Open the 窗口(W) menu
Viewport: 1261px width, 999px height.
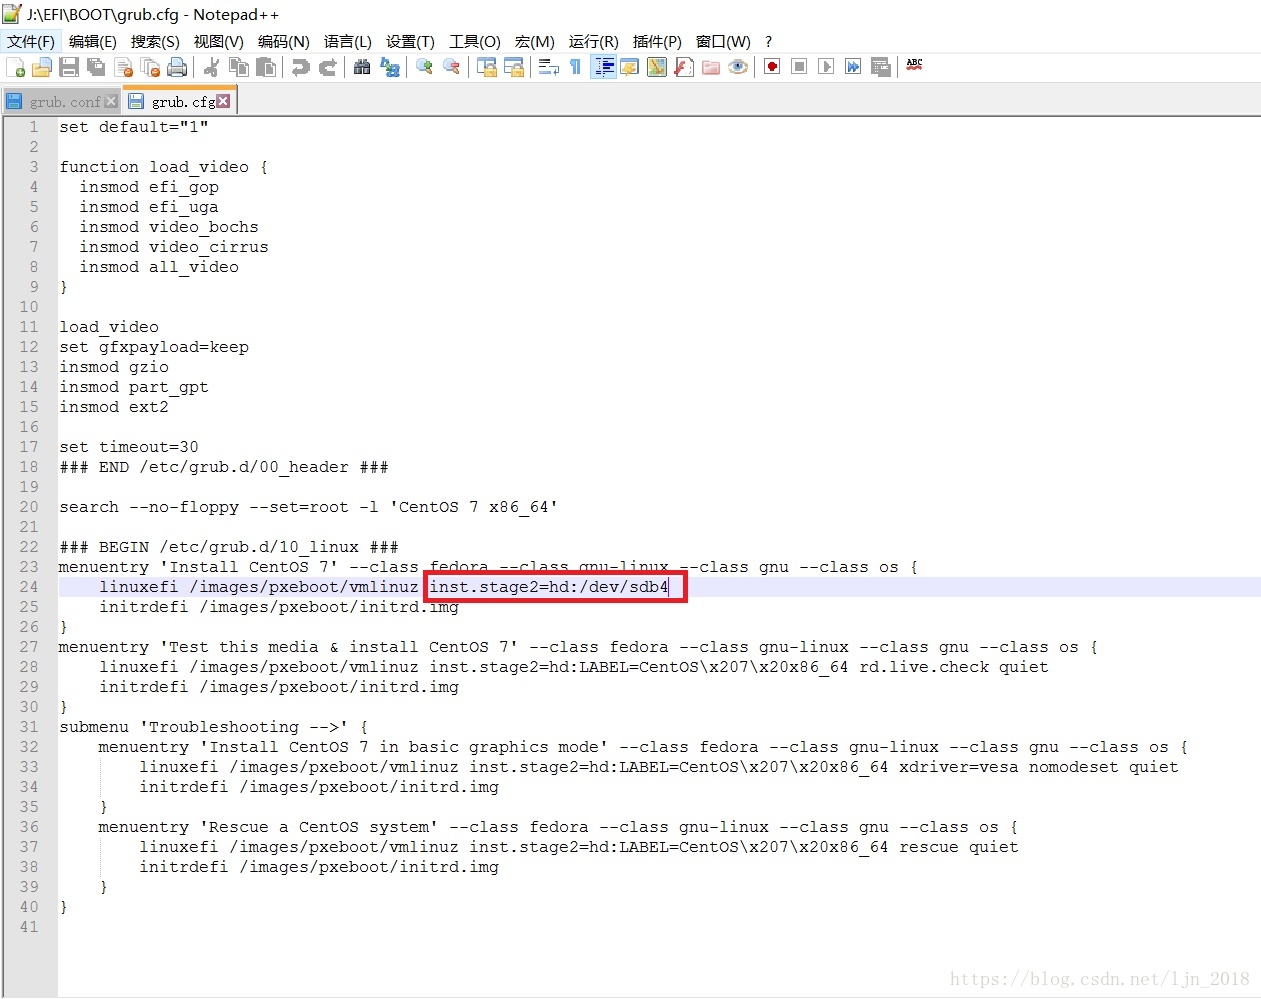(x=723, y=41)
